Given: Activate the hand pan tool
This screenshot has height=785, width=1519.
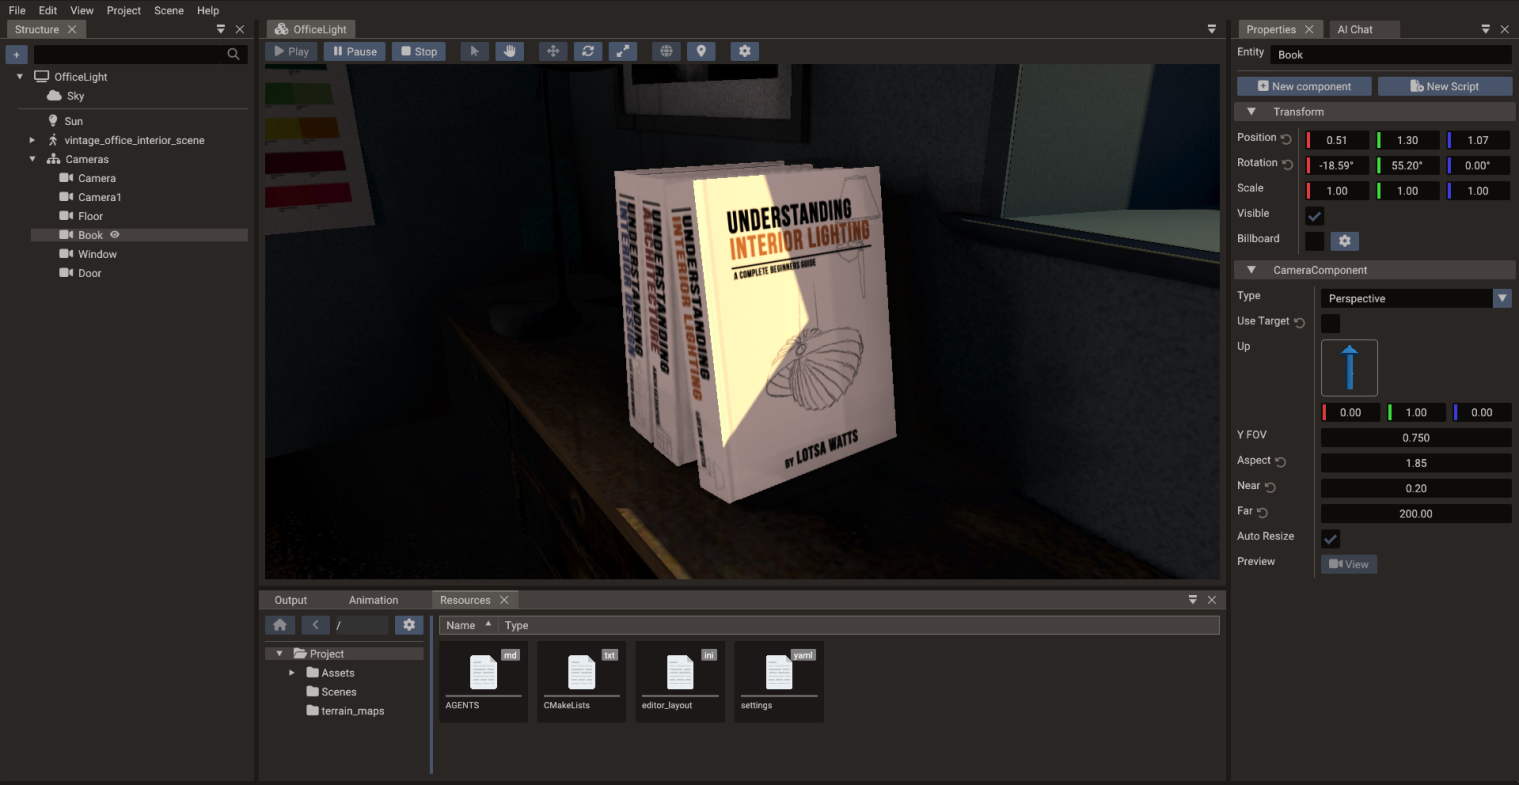Looking at the screenshot, I should click(509, 51).
